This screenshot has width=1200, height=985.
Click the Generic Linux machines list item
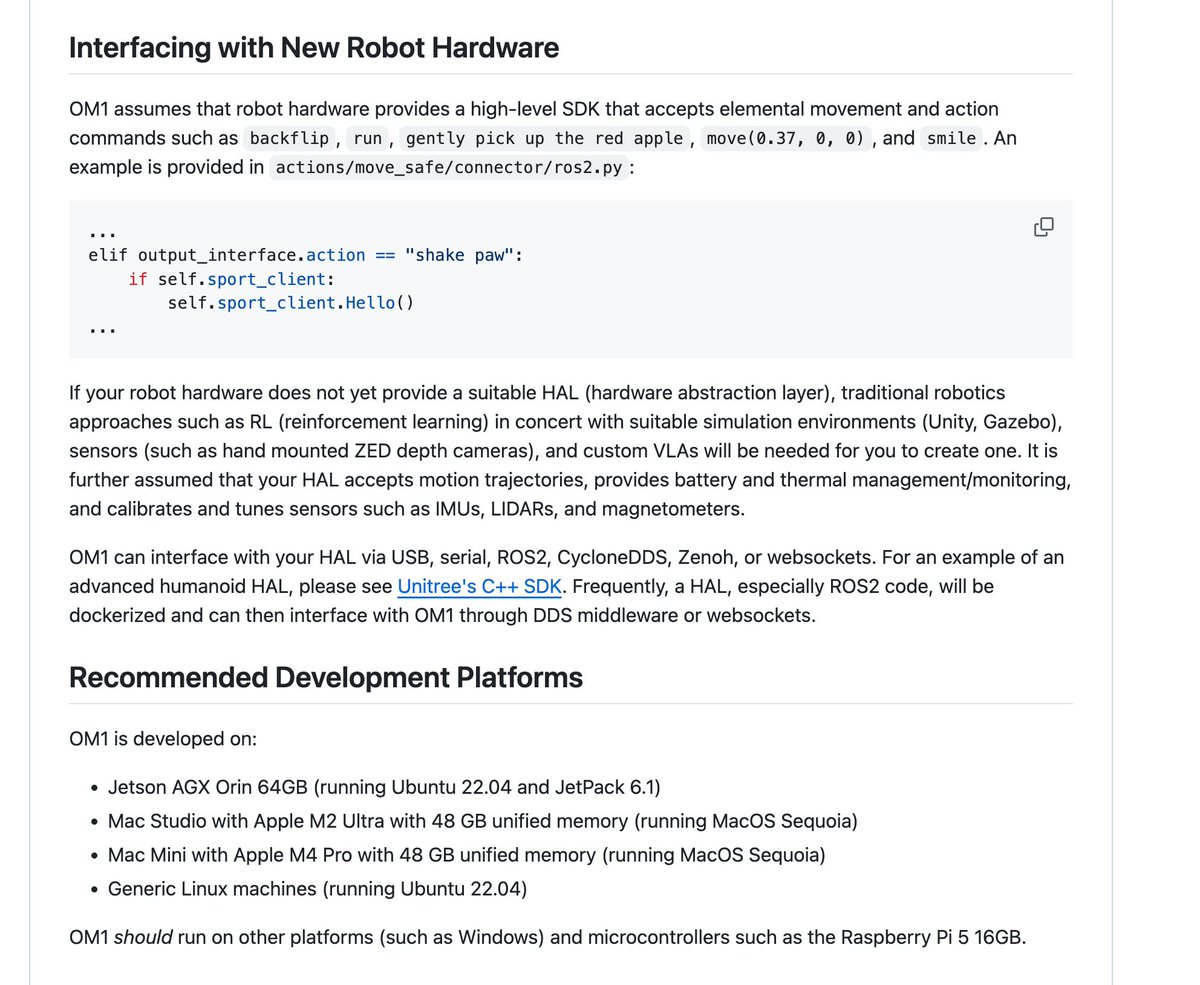[317, 888]
